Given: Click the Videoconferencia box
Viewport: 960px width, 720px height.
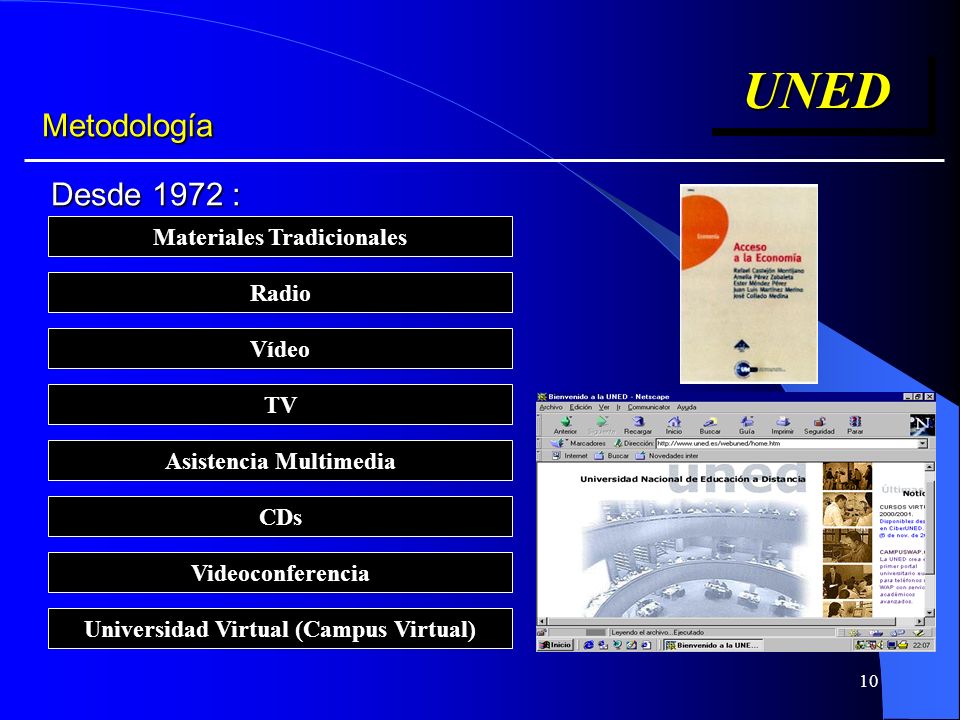Looking at the screenshot, I should pos(280,572).
